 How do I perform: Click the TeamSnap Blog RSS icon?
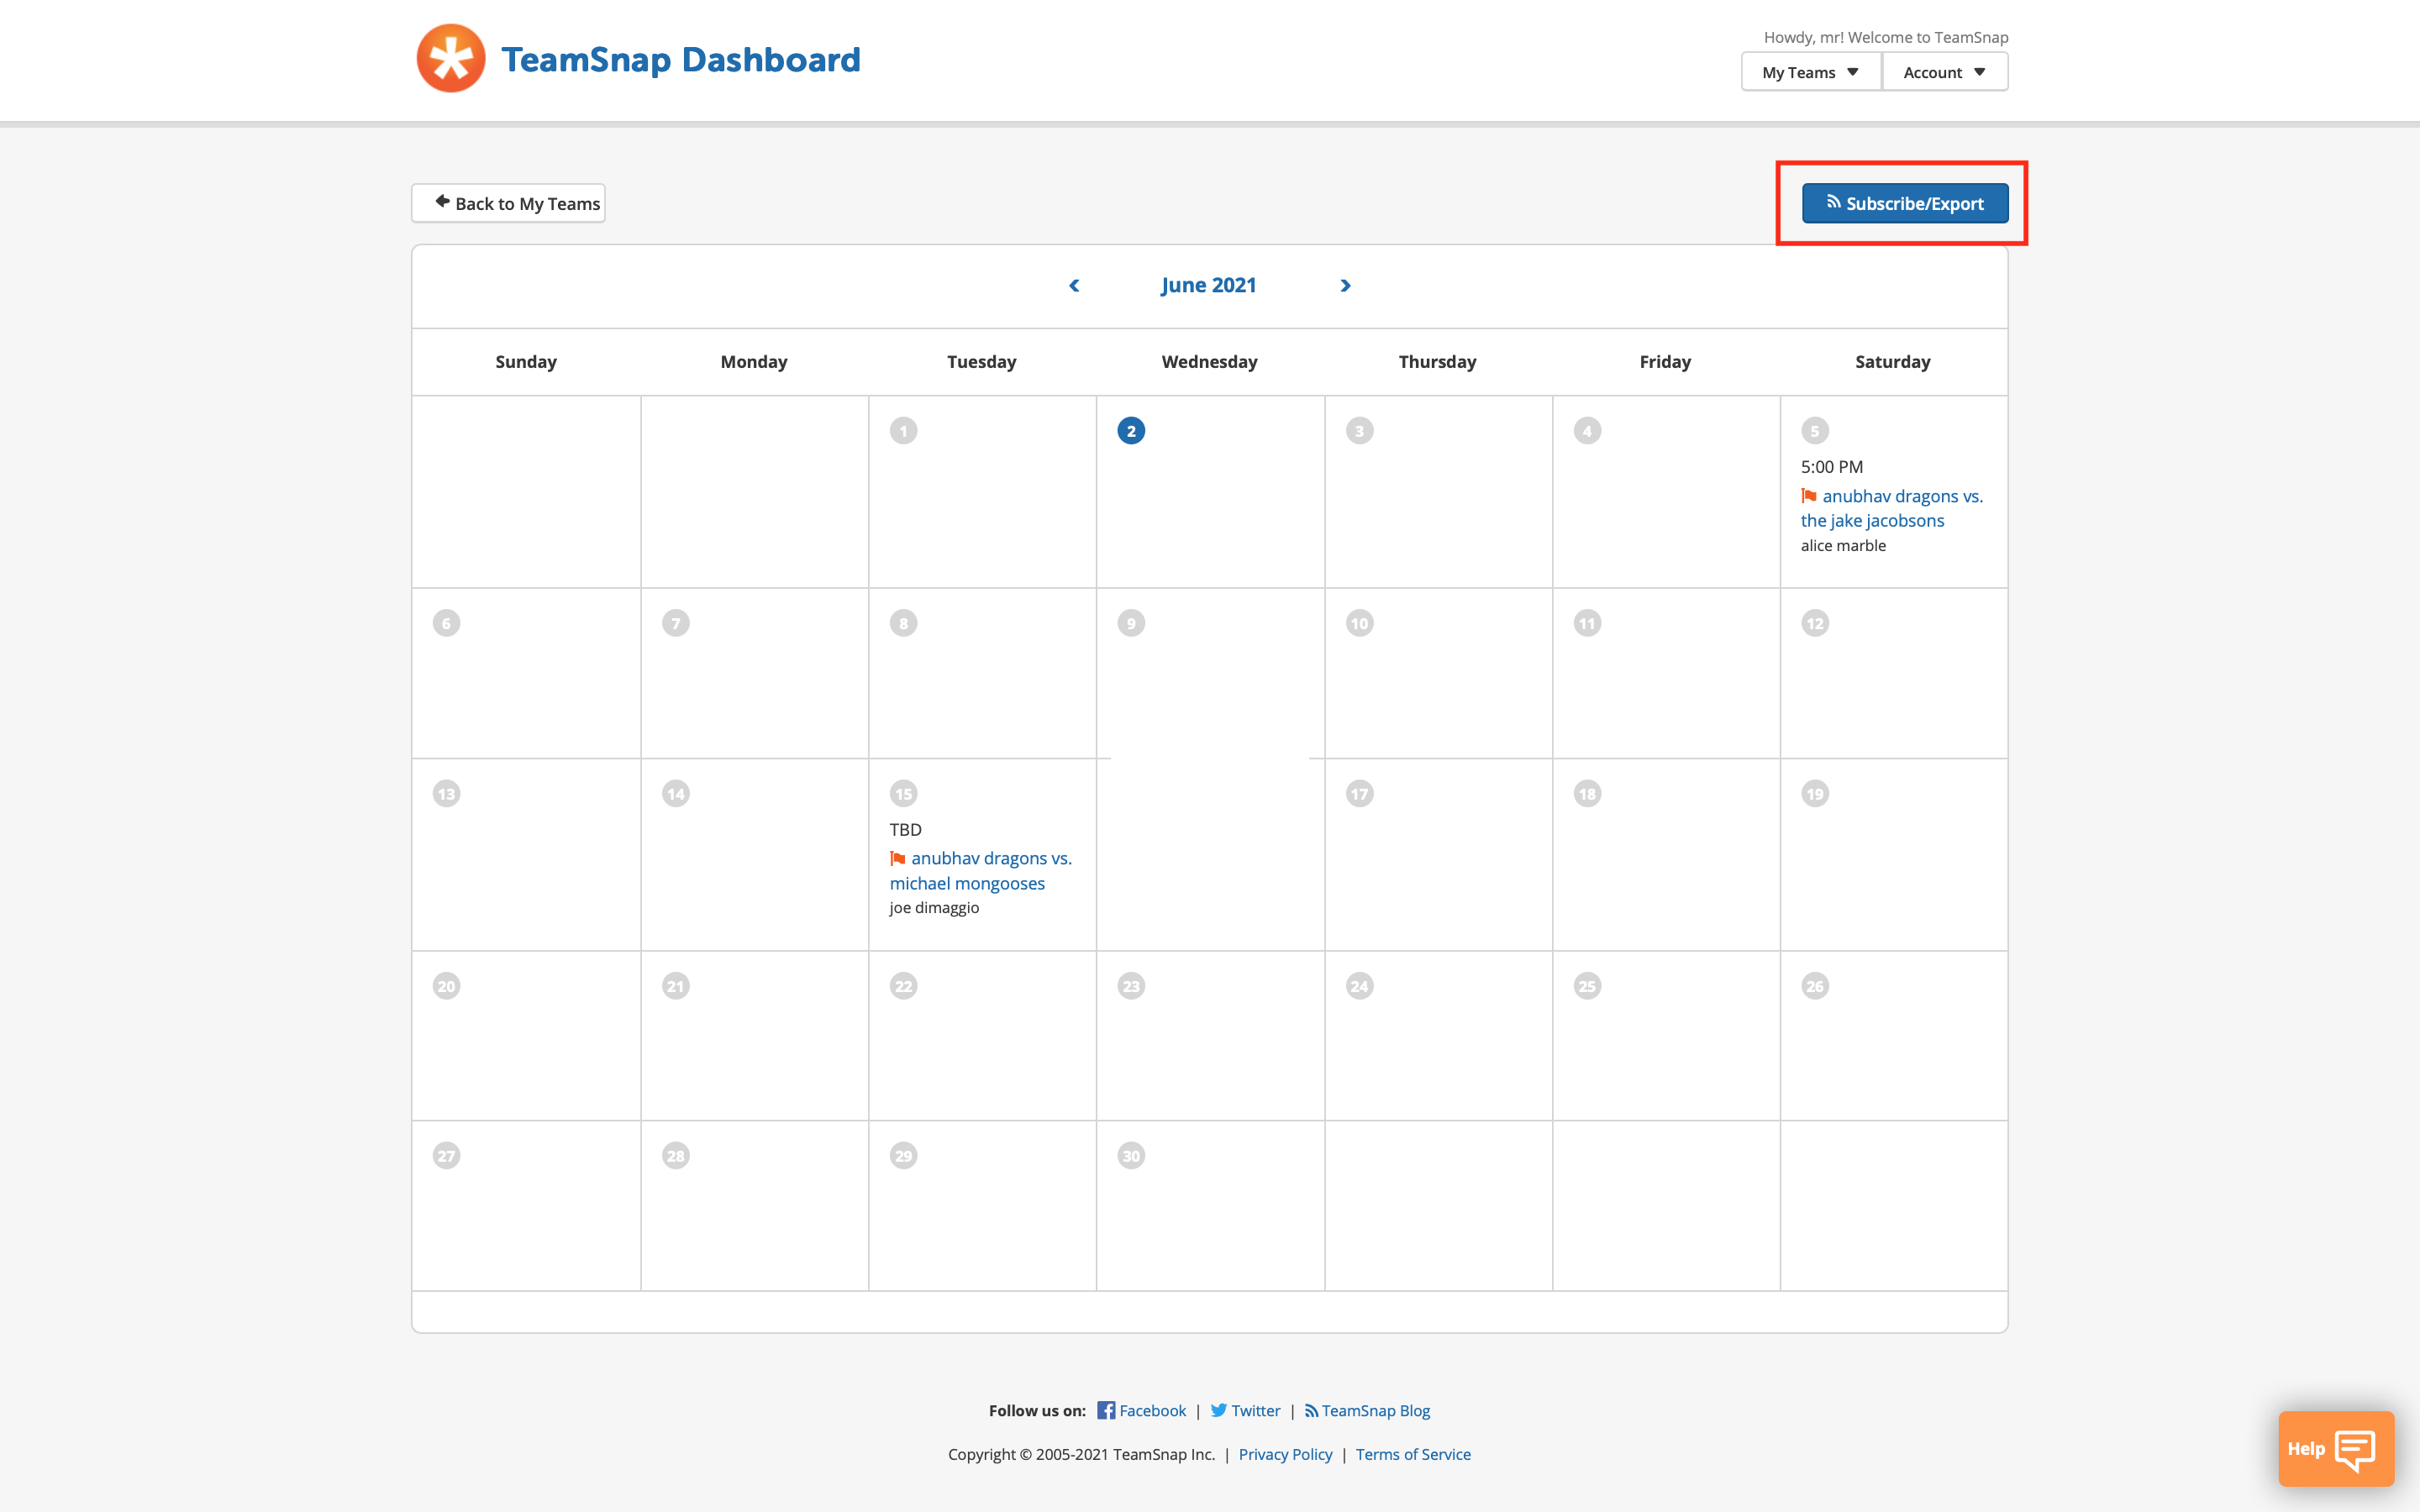pyautogui.click(x=1311, y=1410)
